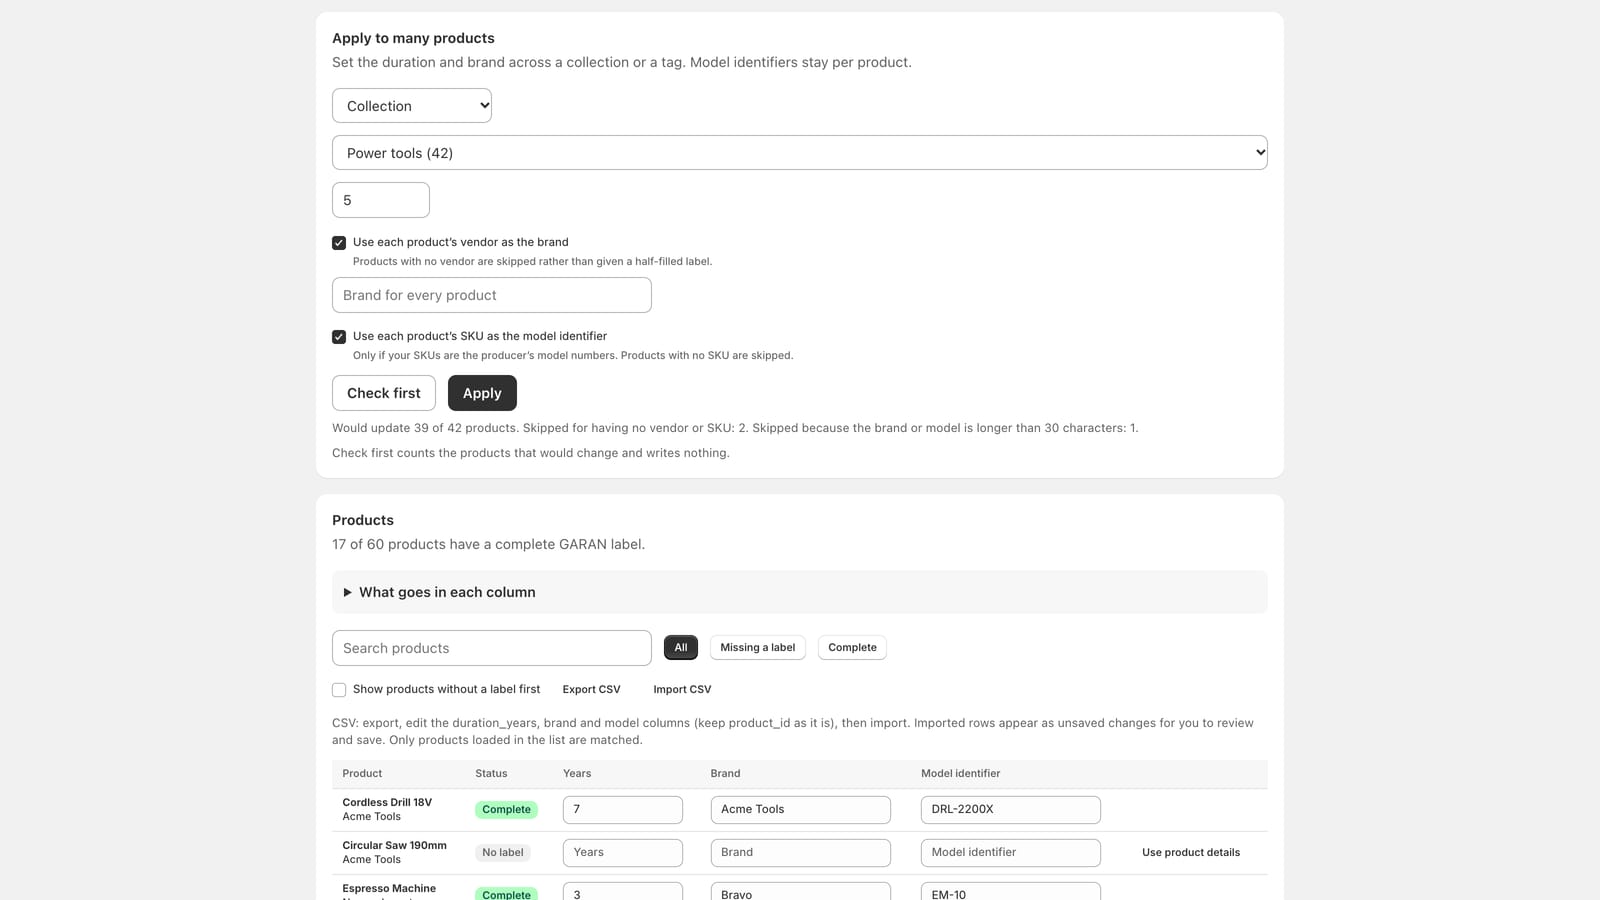Click Import CSV
The image size is (1600, 900).
point(682,690)
